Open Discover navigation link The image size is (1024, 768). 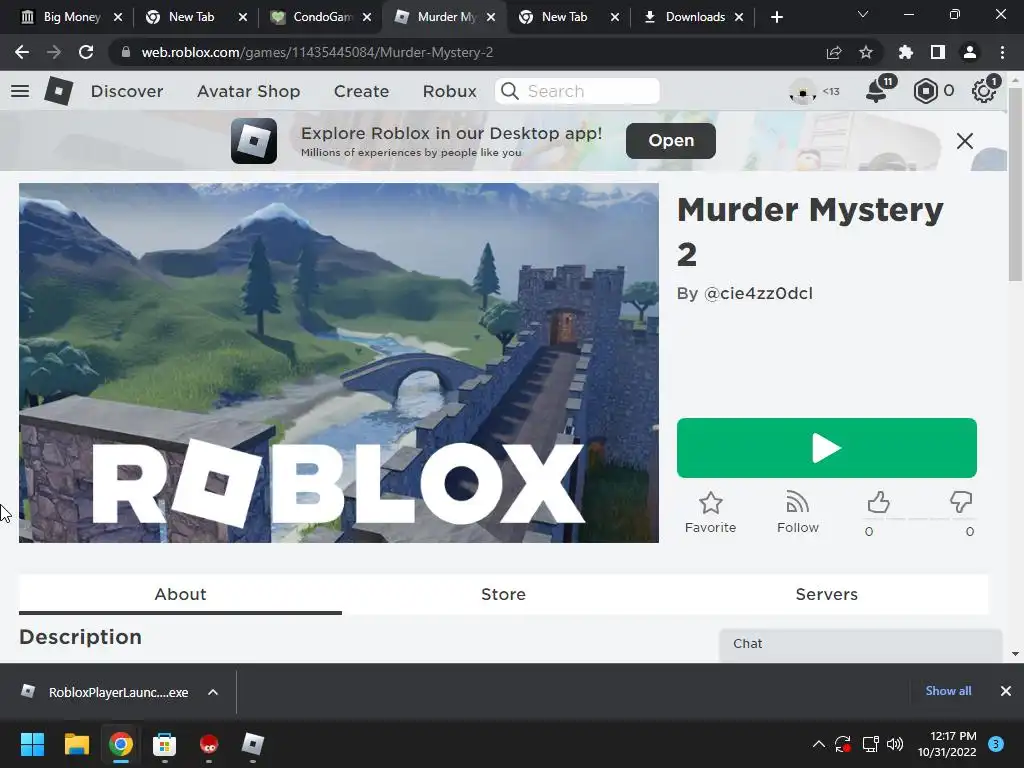(127, 91)
